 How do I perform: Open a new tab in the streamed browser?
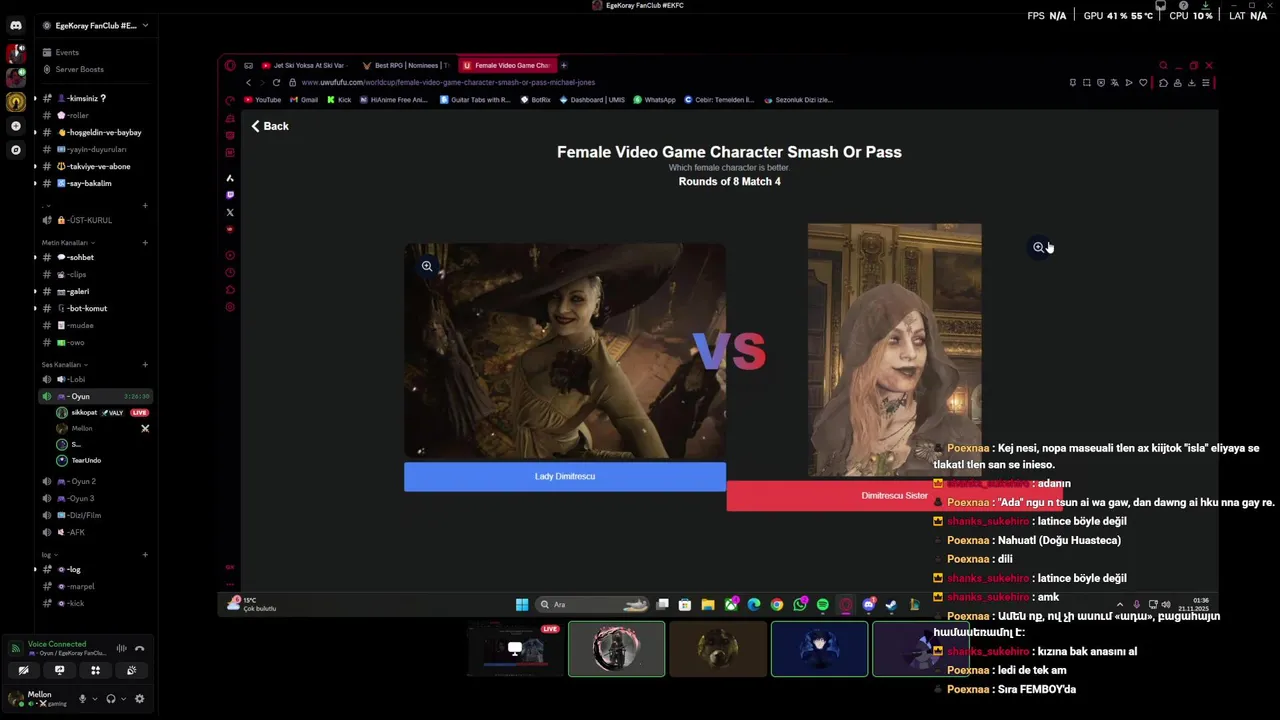click(563, 65)
